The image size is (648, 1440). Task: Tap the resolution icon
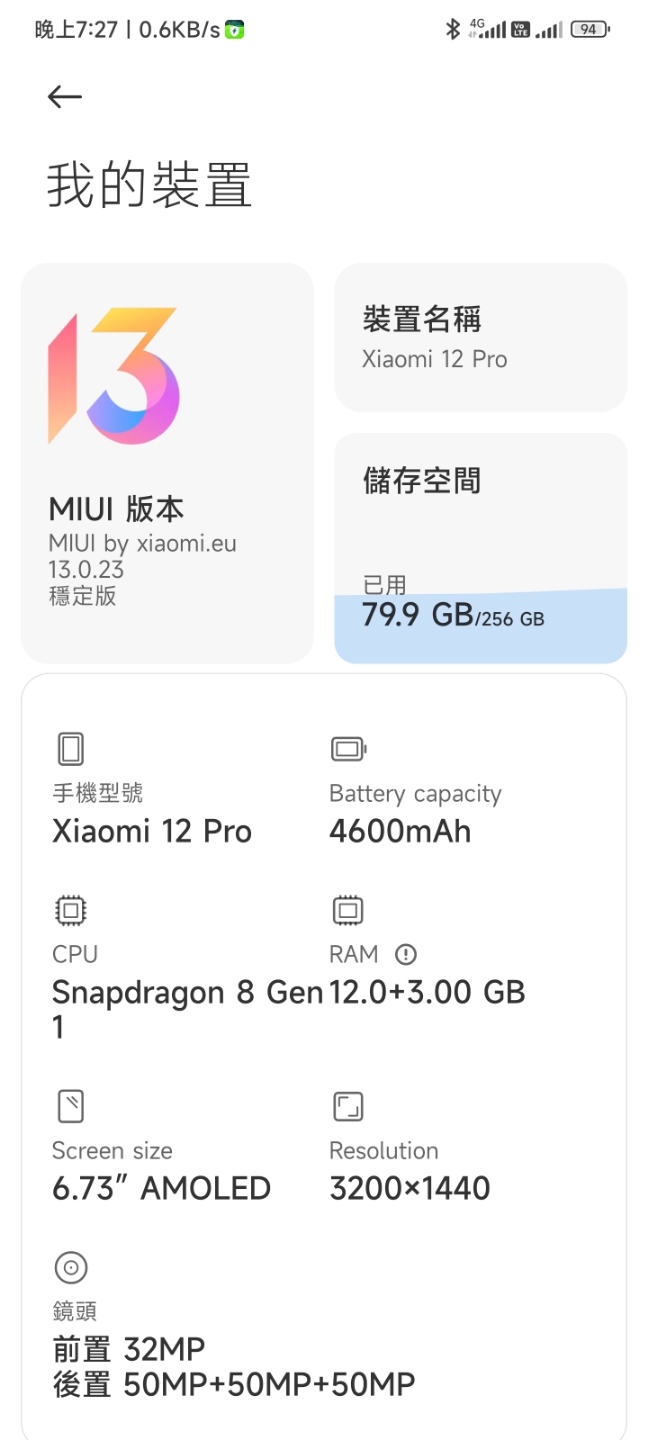click(x=347, y=1106)
